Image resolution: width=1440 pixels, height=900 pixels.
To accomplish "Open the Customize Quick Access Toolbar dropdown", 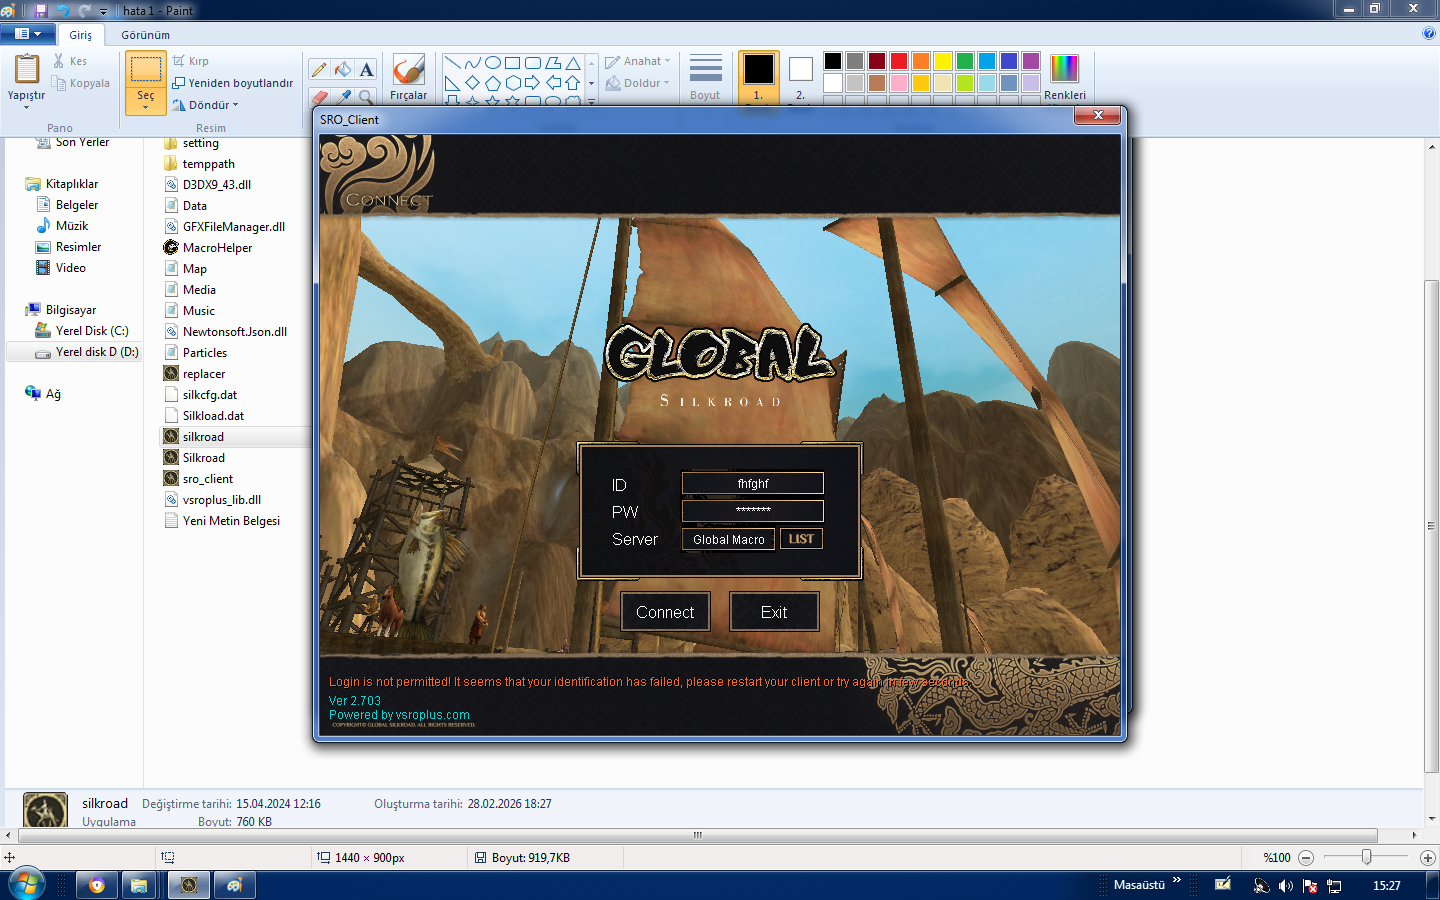I will click(x=103, y=11).
